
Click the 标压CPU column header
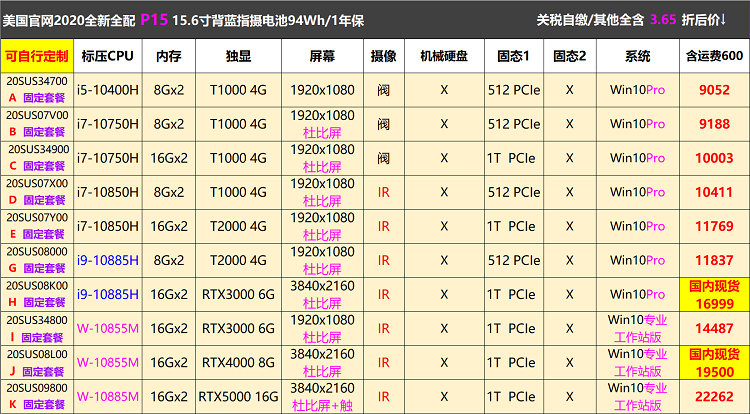coord(108,56)
